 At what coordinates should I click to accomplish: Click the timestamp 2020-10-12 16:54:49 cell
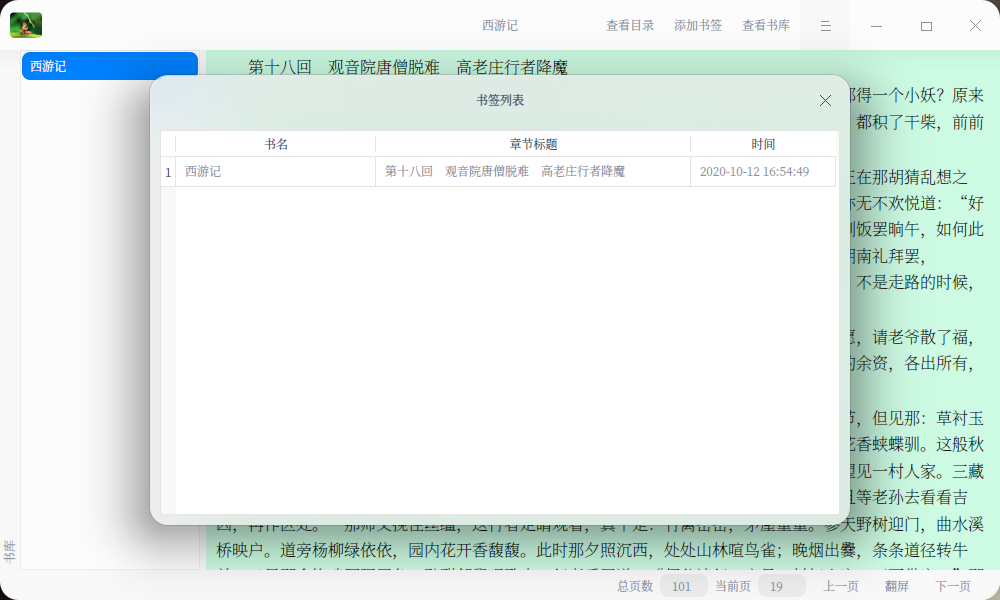[763, 172]
